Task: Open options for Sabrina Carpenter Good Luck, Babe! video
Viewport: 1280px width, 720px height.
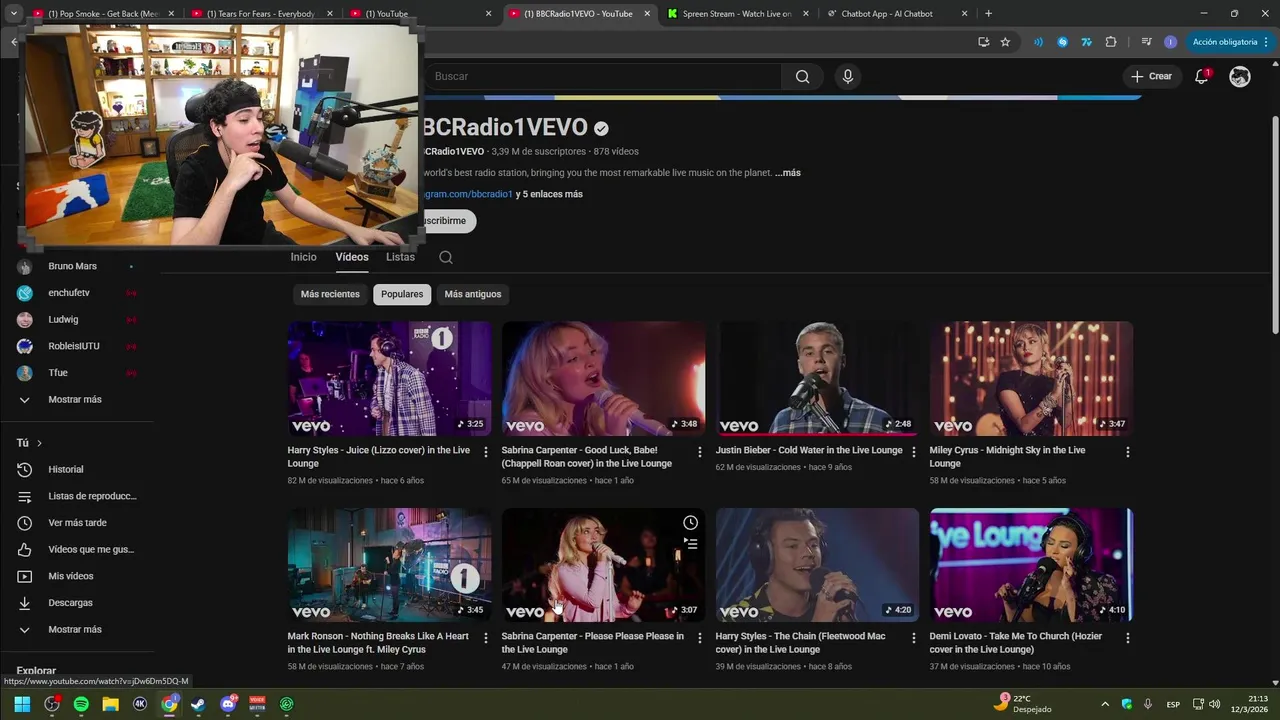Action: click(x=700, y=452)
